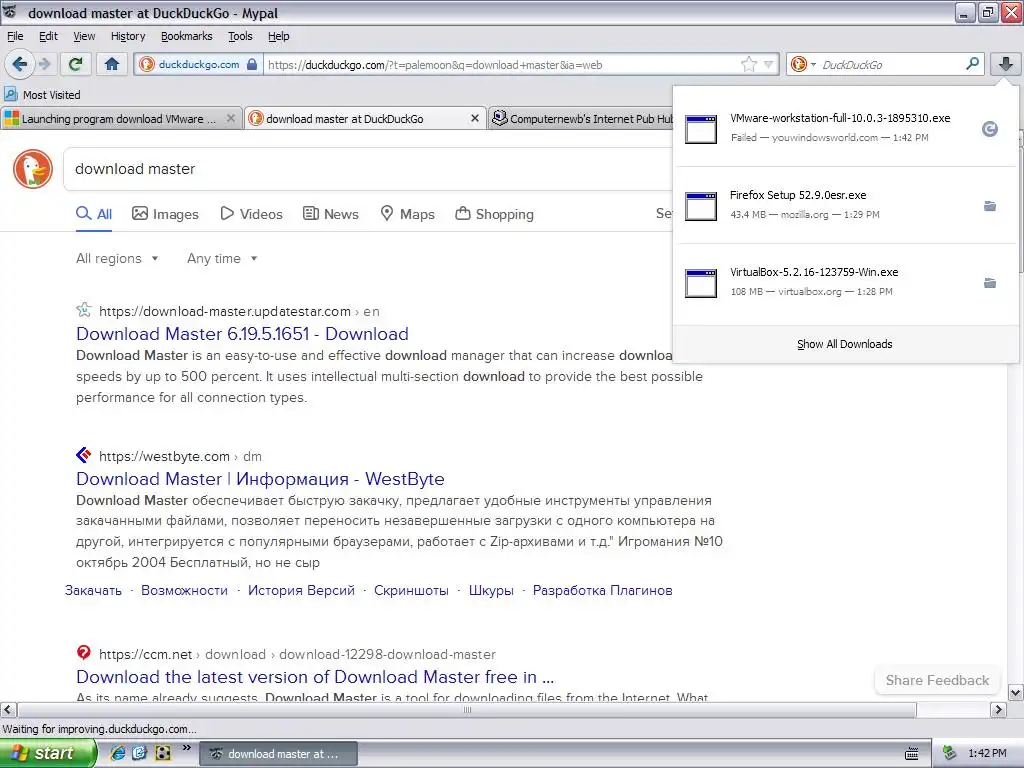Click the download master taskbar button
1024x768 pixels.
click(x=278, y=754)
